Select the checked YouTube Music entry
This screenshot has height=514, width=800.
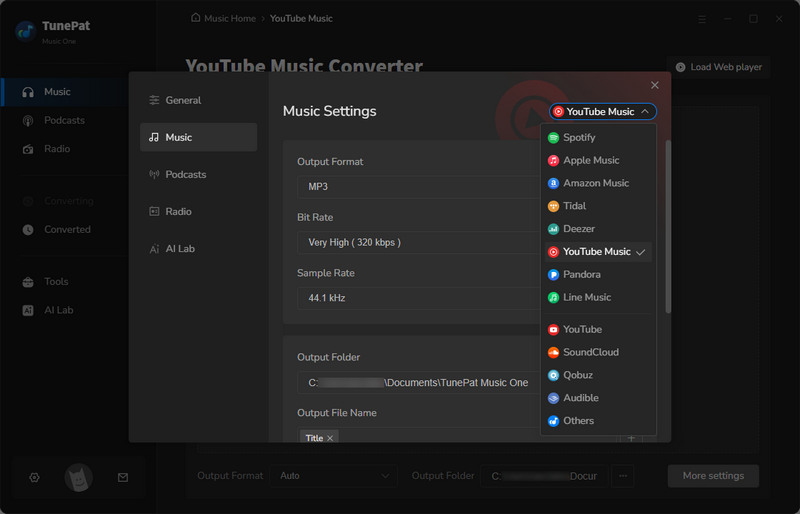click(x=598, y=252)
